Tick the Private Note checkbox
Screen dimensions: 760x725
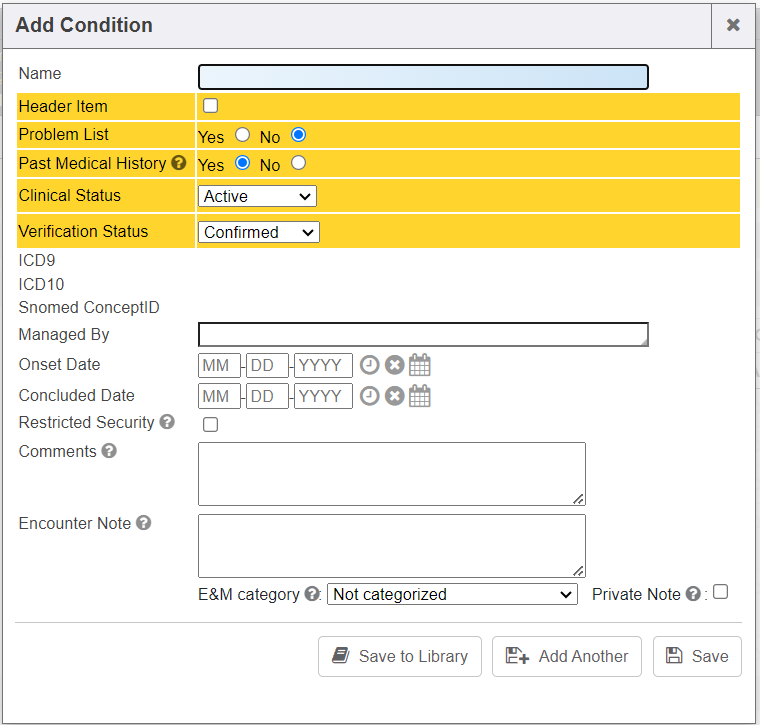pos(720,592)
